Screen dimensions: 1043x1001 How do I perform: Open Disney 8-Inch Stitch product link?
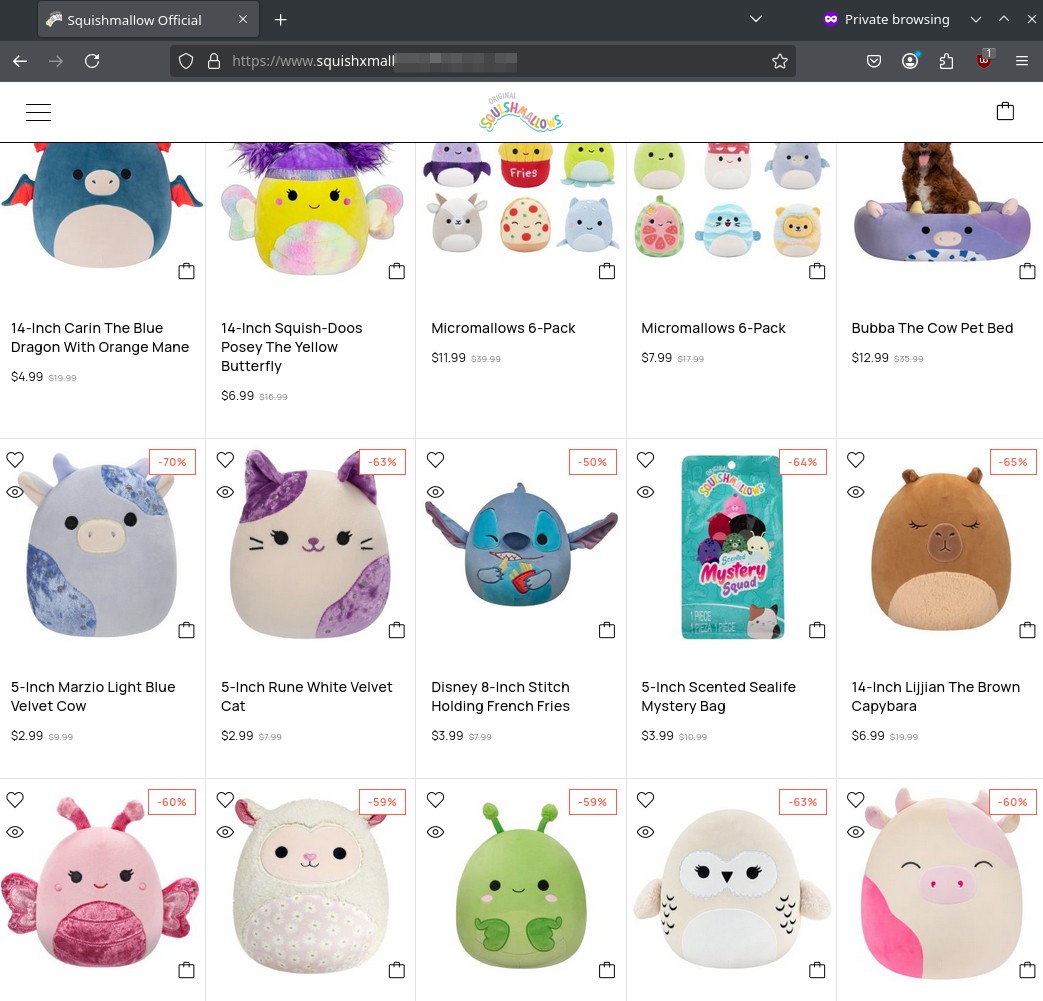(500, 696)
